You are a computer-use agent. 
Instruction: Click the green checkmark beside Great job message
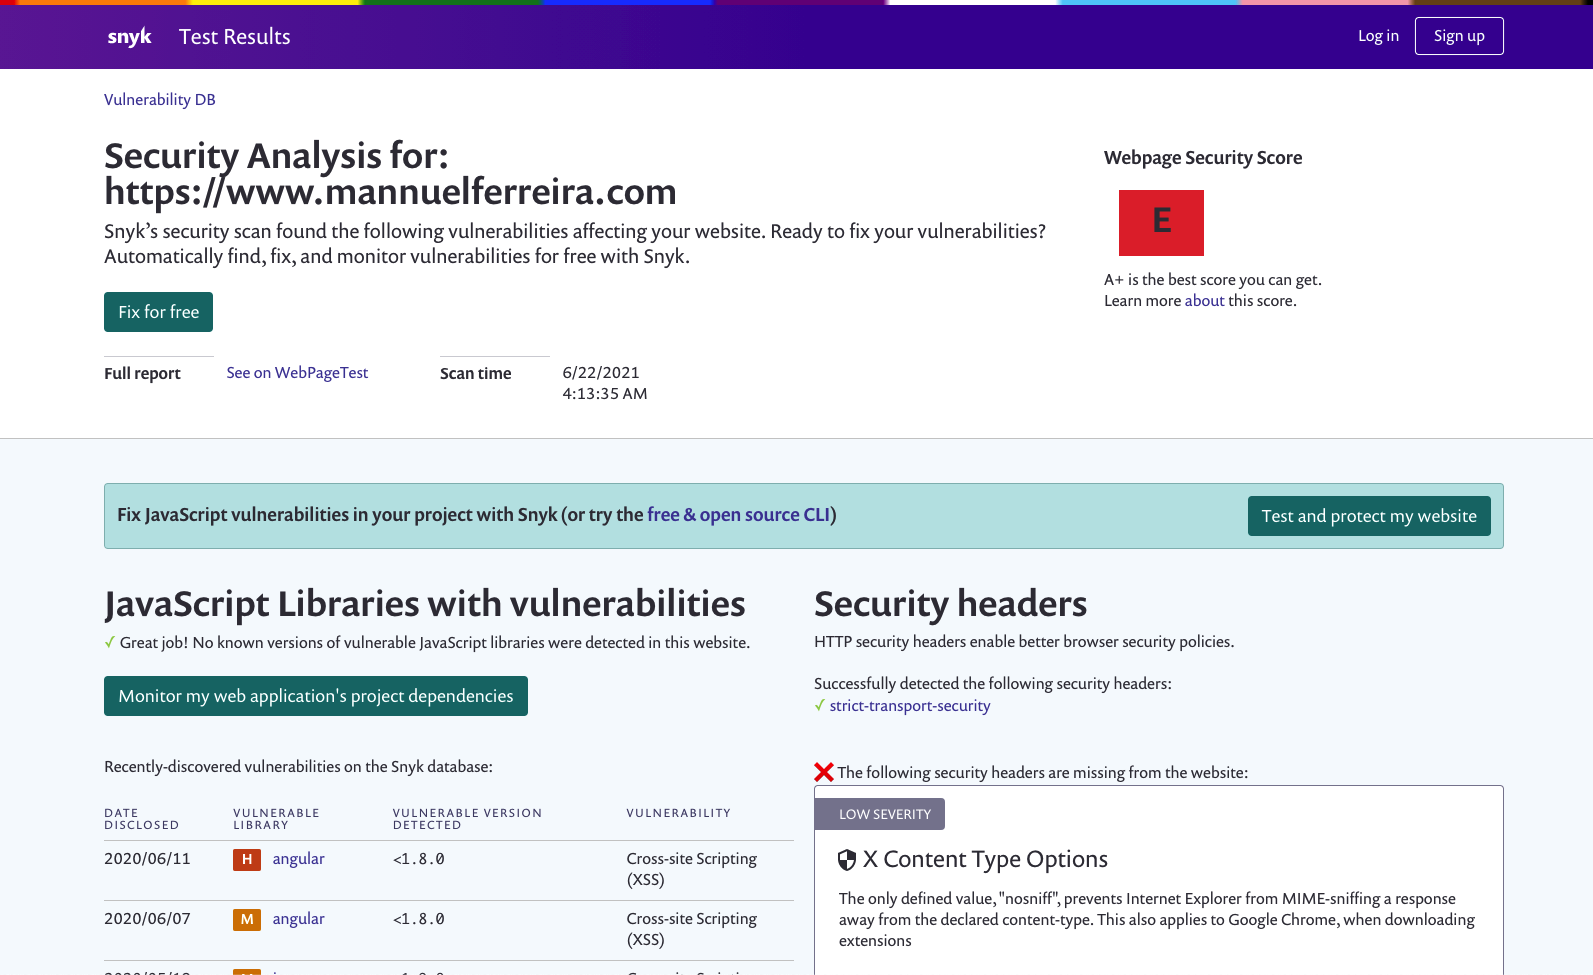click(110, 642)
